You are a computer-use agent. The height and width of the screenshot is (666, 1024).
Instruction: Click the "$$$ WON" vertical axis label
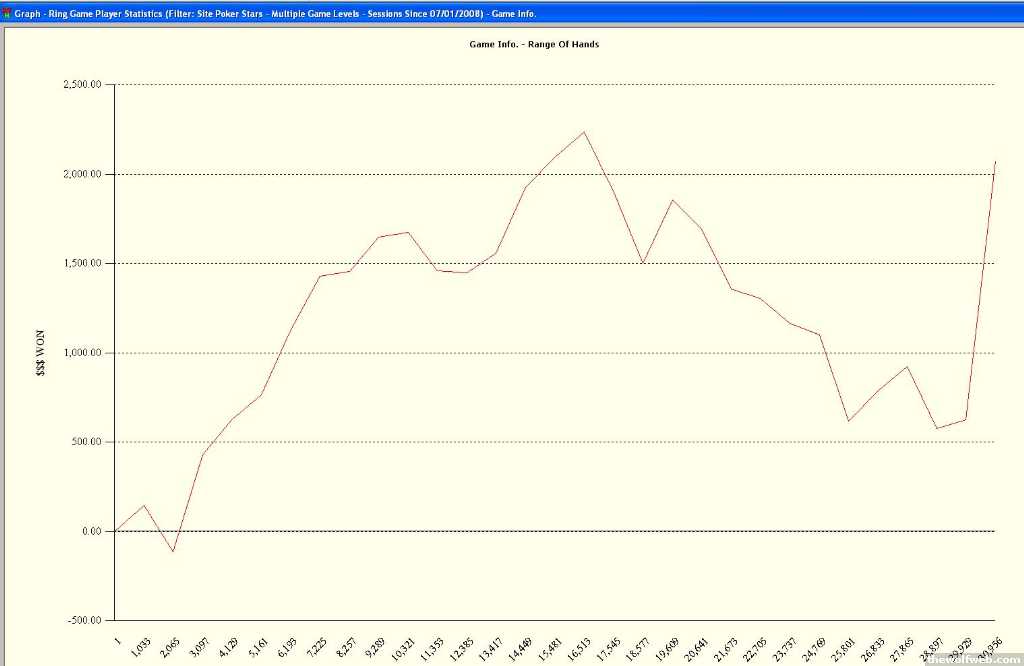coord(40,353)
